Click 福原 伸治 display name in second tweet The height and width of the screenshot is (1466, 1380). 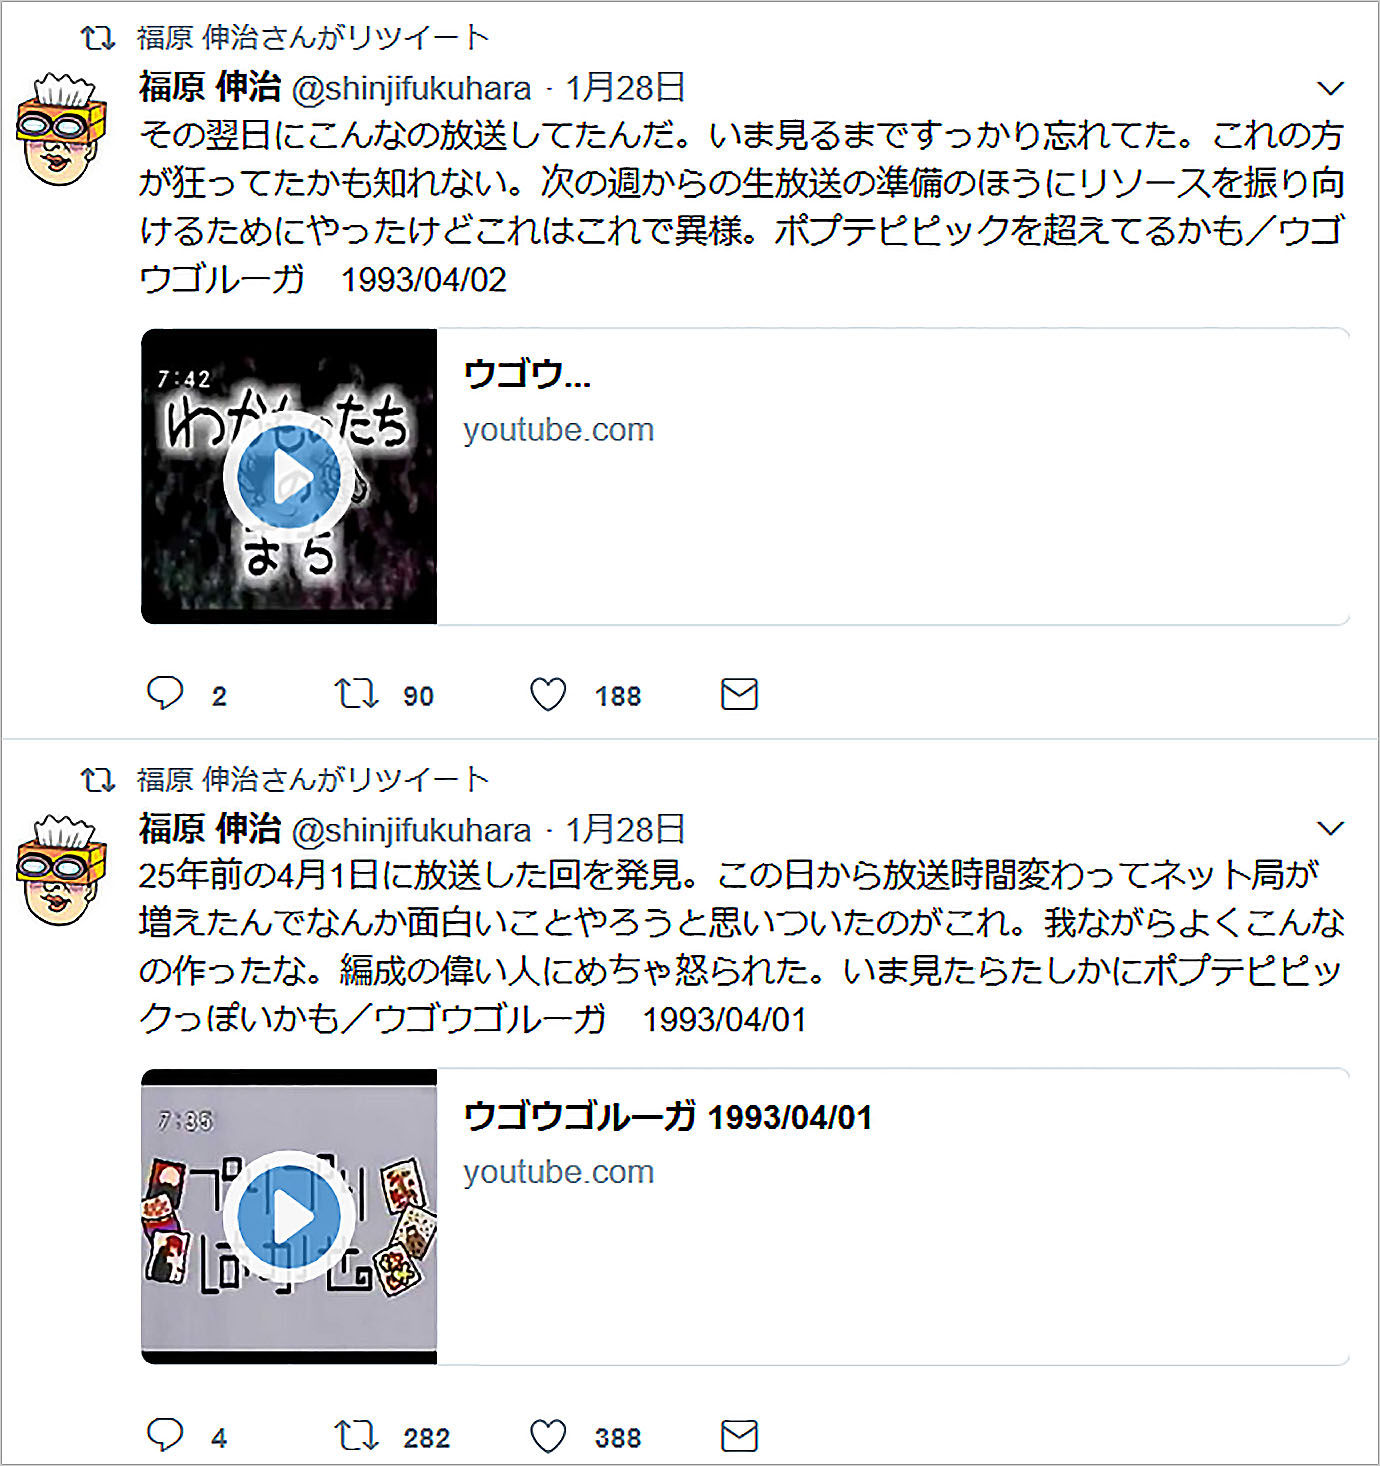point(210,828)
